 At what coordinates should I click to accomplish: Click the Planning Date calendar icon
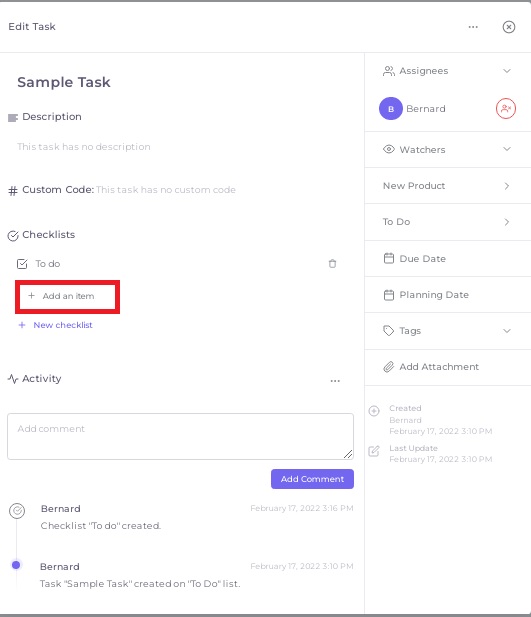click(389, 295)
